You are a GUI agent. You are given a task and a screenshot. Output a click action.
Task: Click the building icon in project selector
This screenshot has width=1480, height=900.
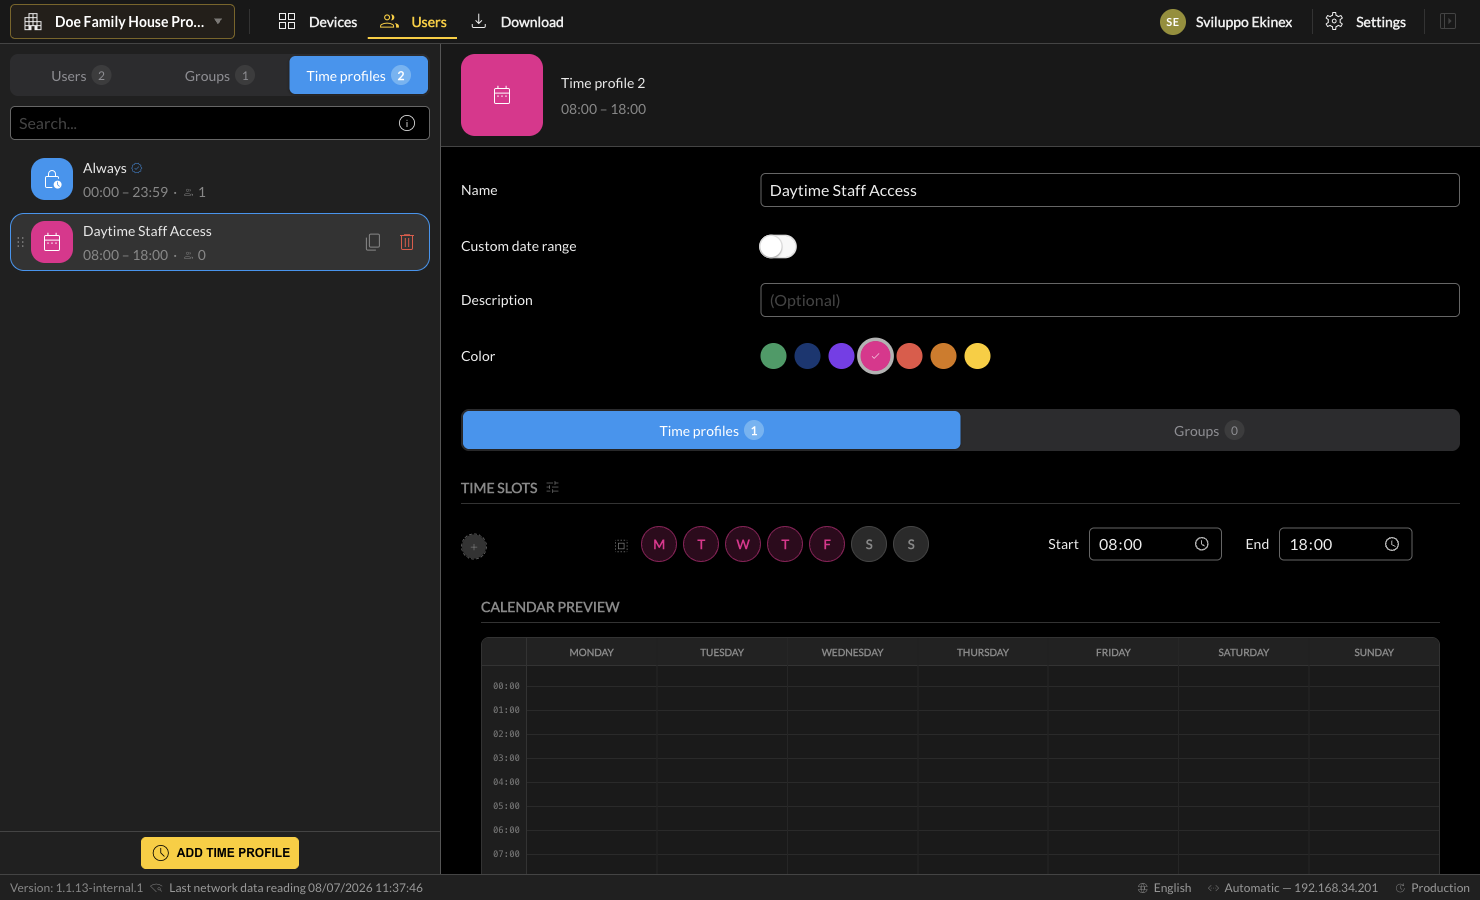tap(33, 21)
